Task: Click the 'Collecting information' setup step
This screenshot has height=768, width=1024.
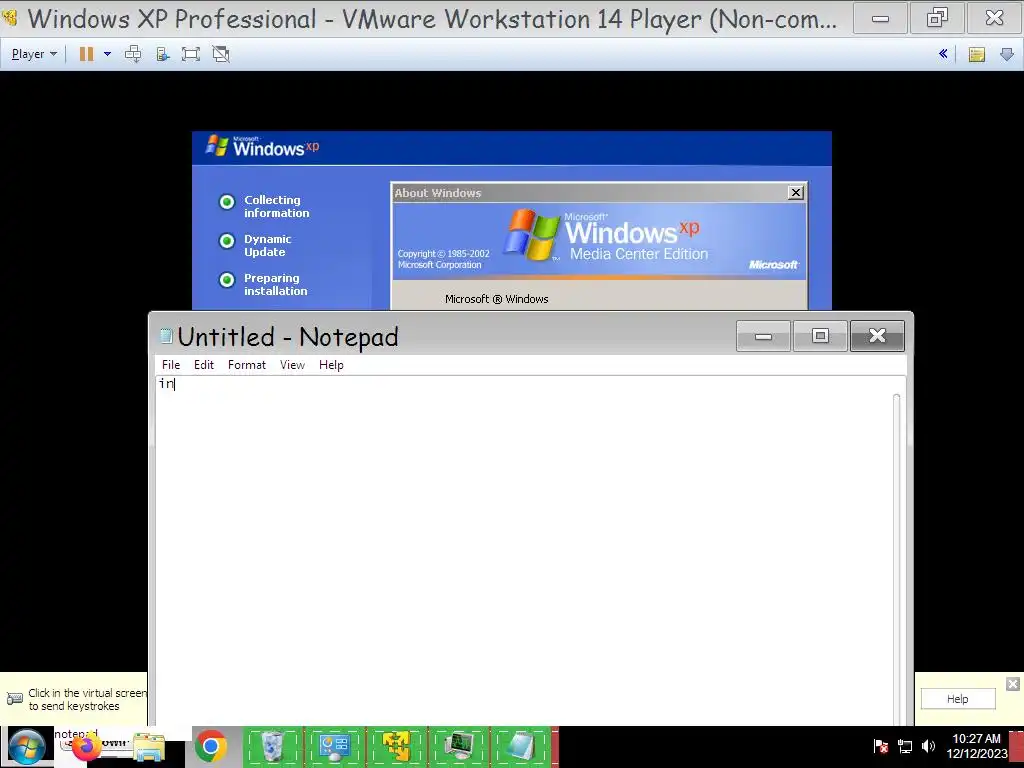Action: (x=276, y=206)
